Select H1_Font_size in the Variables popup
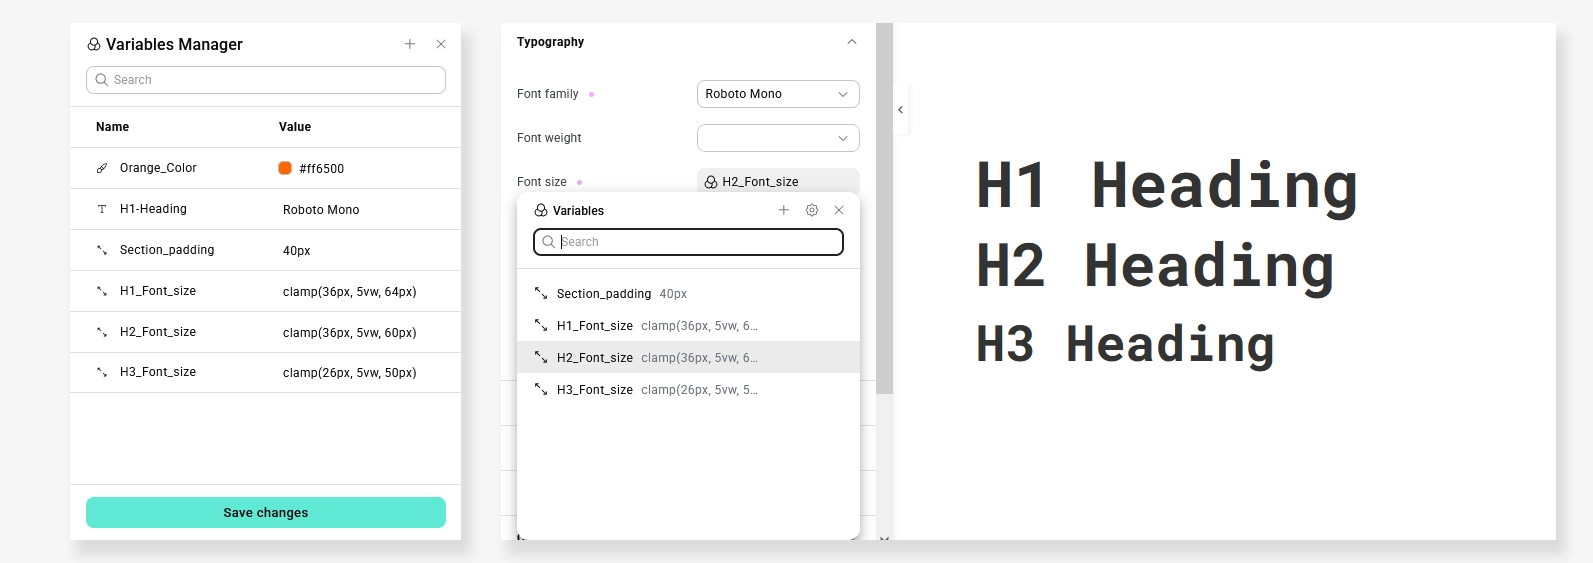The image size is (1593, 563). point(688,326)
